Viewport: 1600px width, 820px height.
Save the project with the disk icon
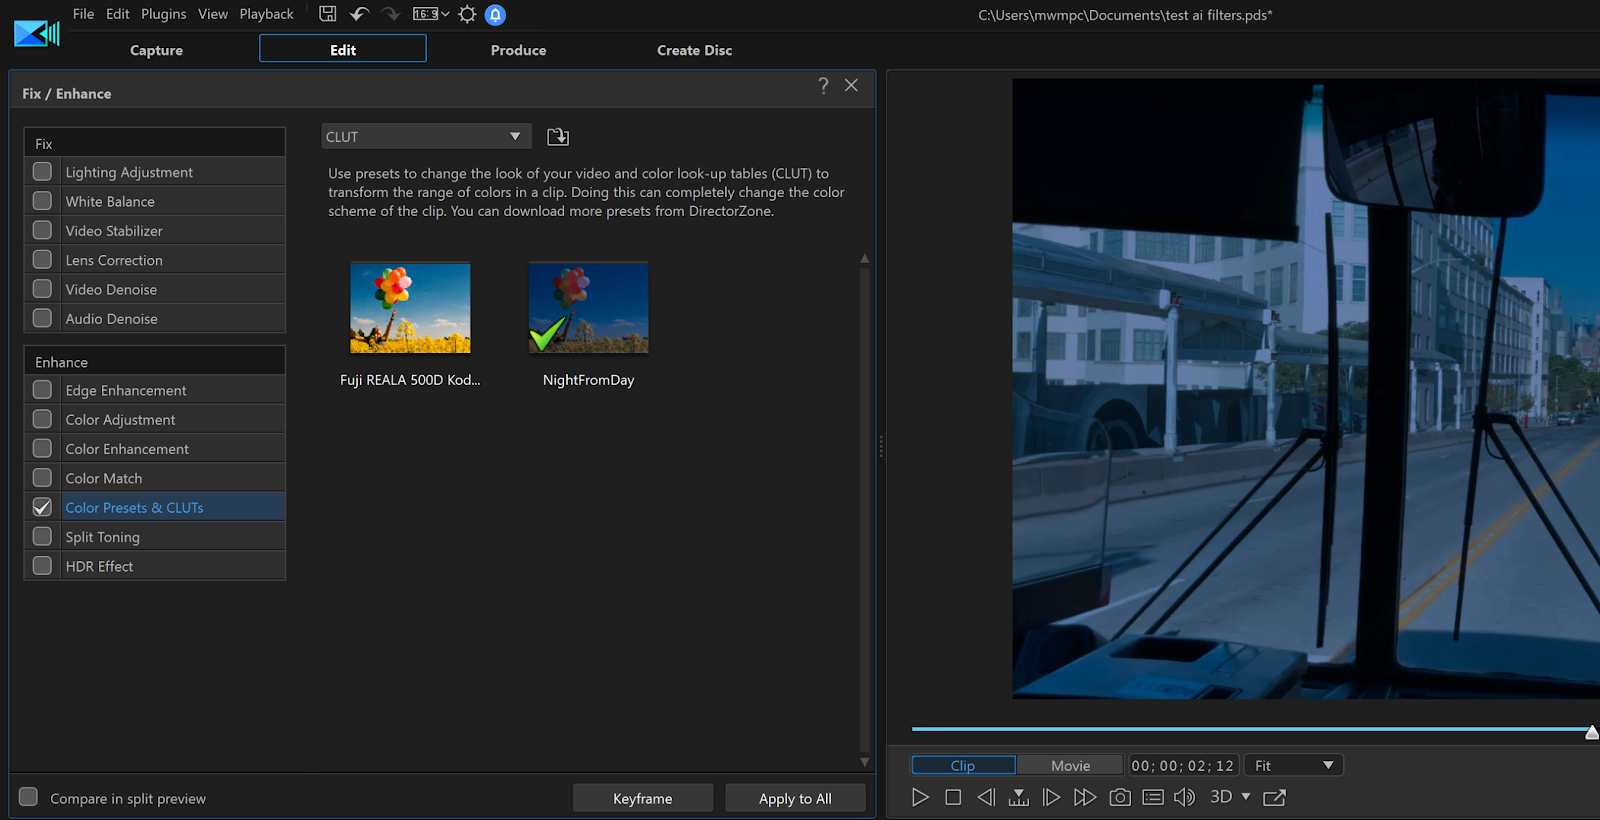pos(328,14)
